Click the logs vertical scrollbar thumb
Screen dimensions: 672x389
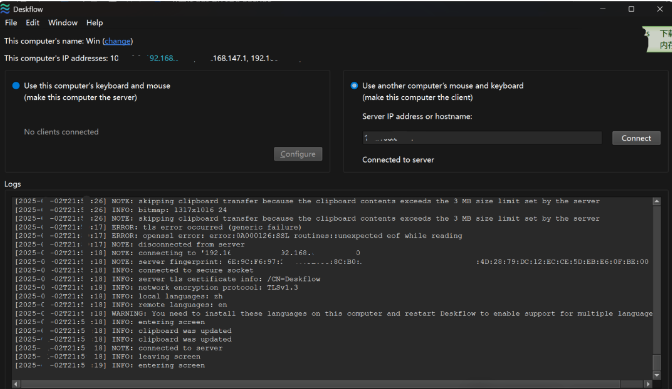tap(656, 362)
